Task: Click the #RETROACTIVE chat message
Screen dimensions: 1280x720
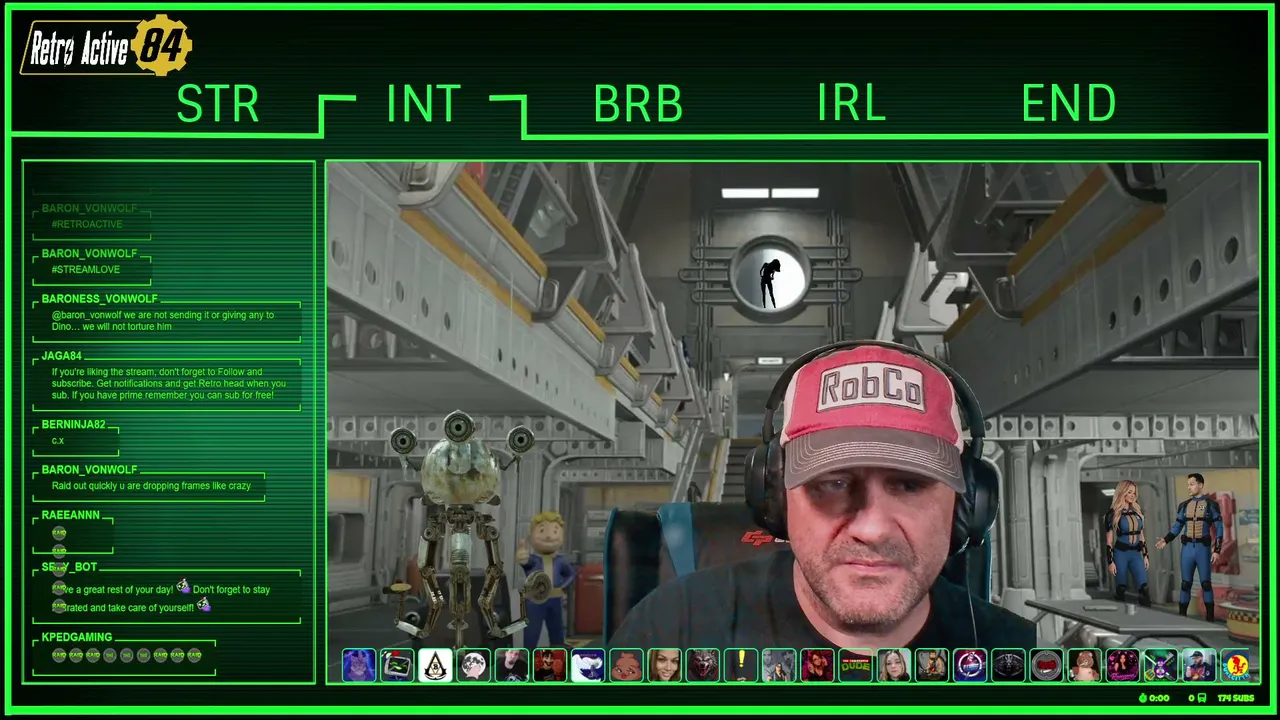Action: pyautogui.click(x=87, y=224)
